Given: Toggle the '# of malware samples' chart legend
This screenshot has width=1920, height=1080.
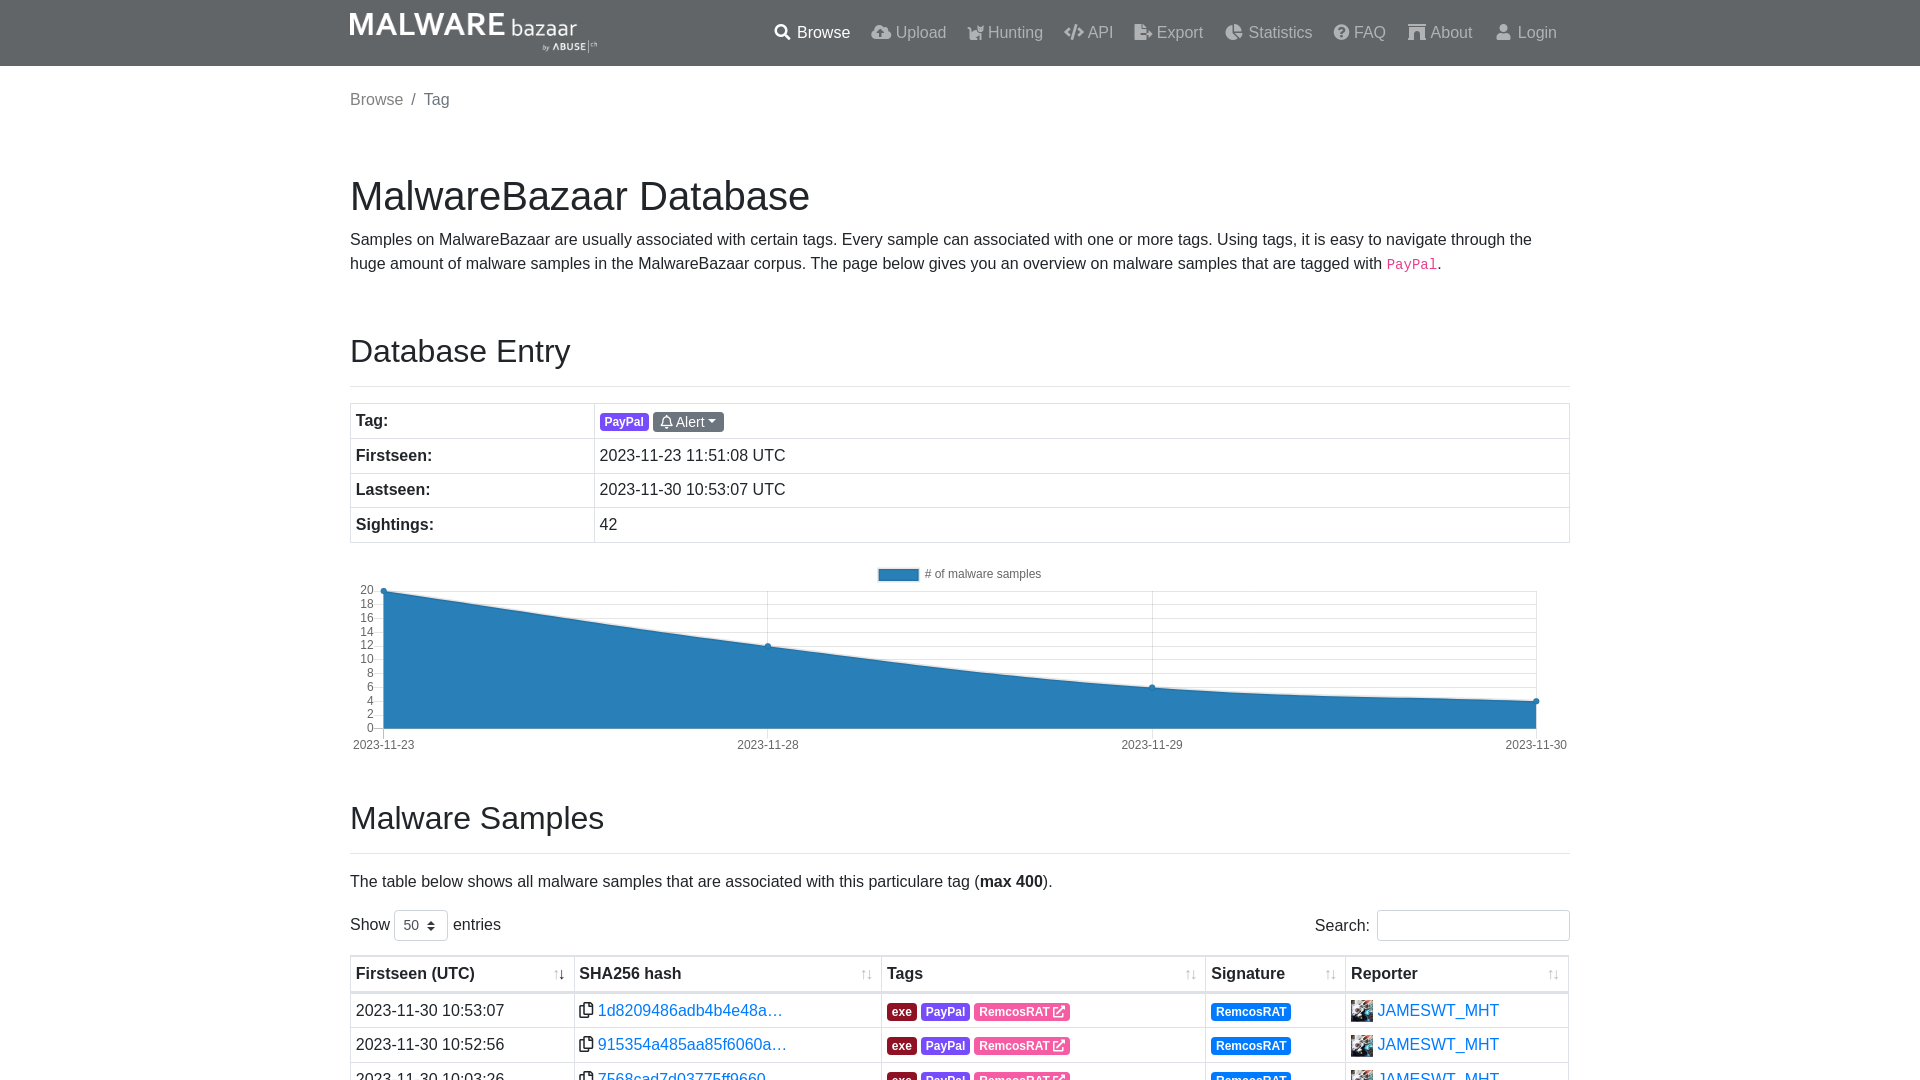Looking at the screenshot, I should [959, 574].
